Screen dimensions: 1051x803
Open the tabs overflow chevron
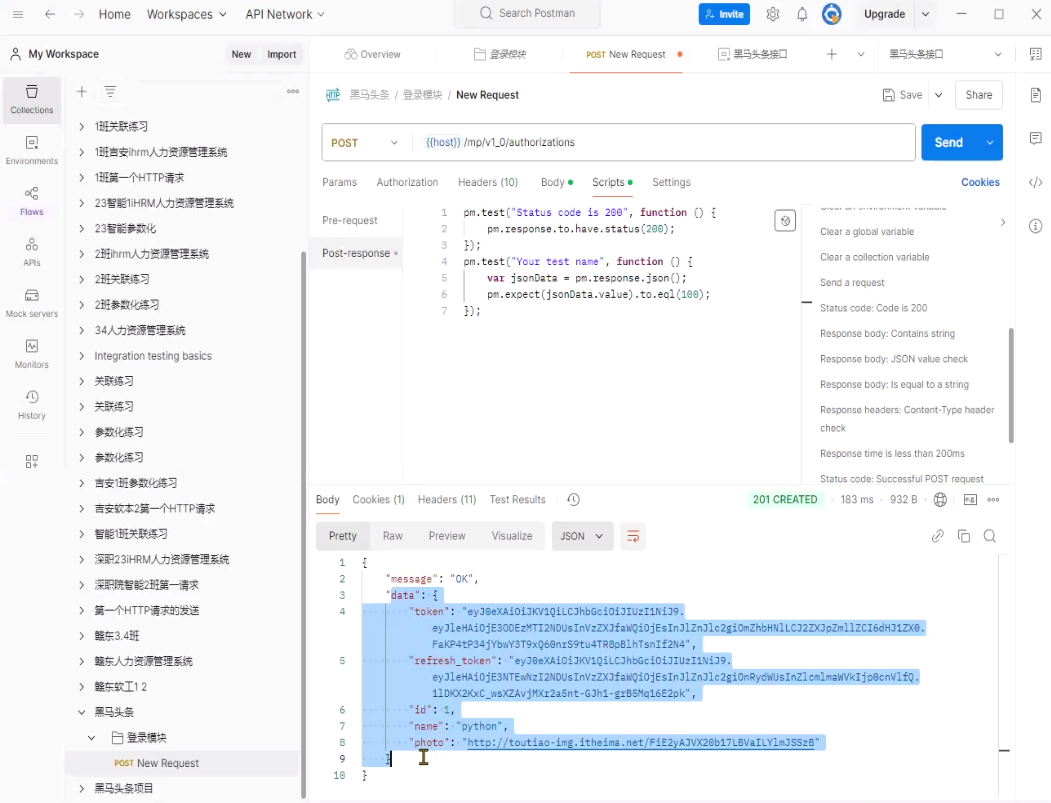tap(861, 54)
